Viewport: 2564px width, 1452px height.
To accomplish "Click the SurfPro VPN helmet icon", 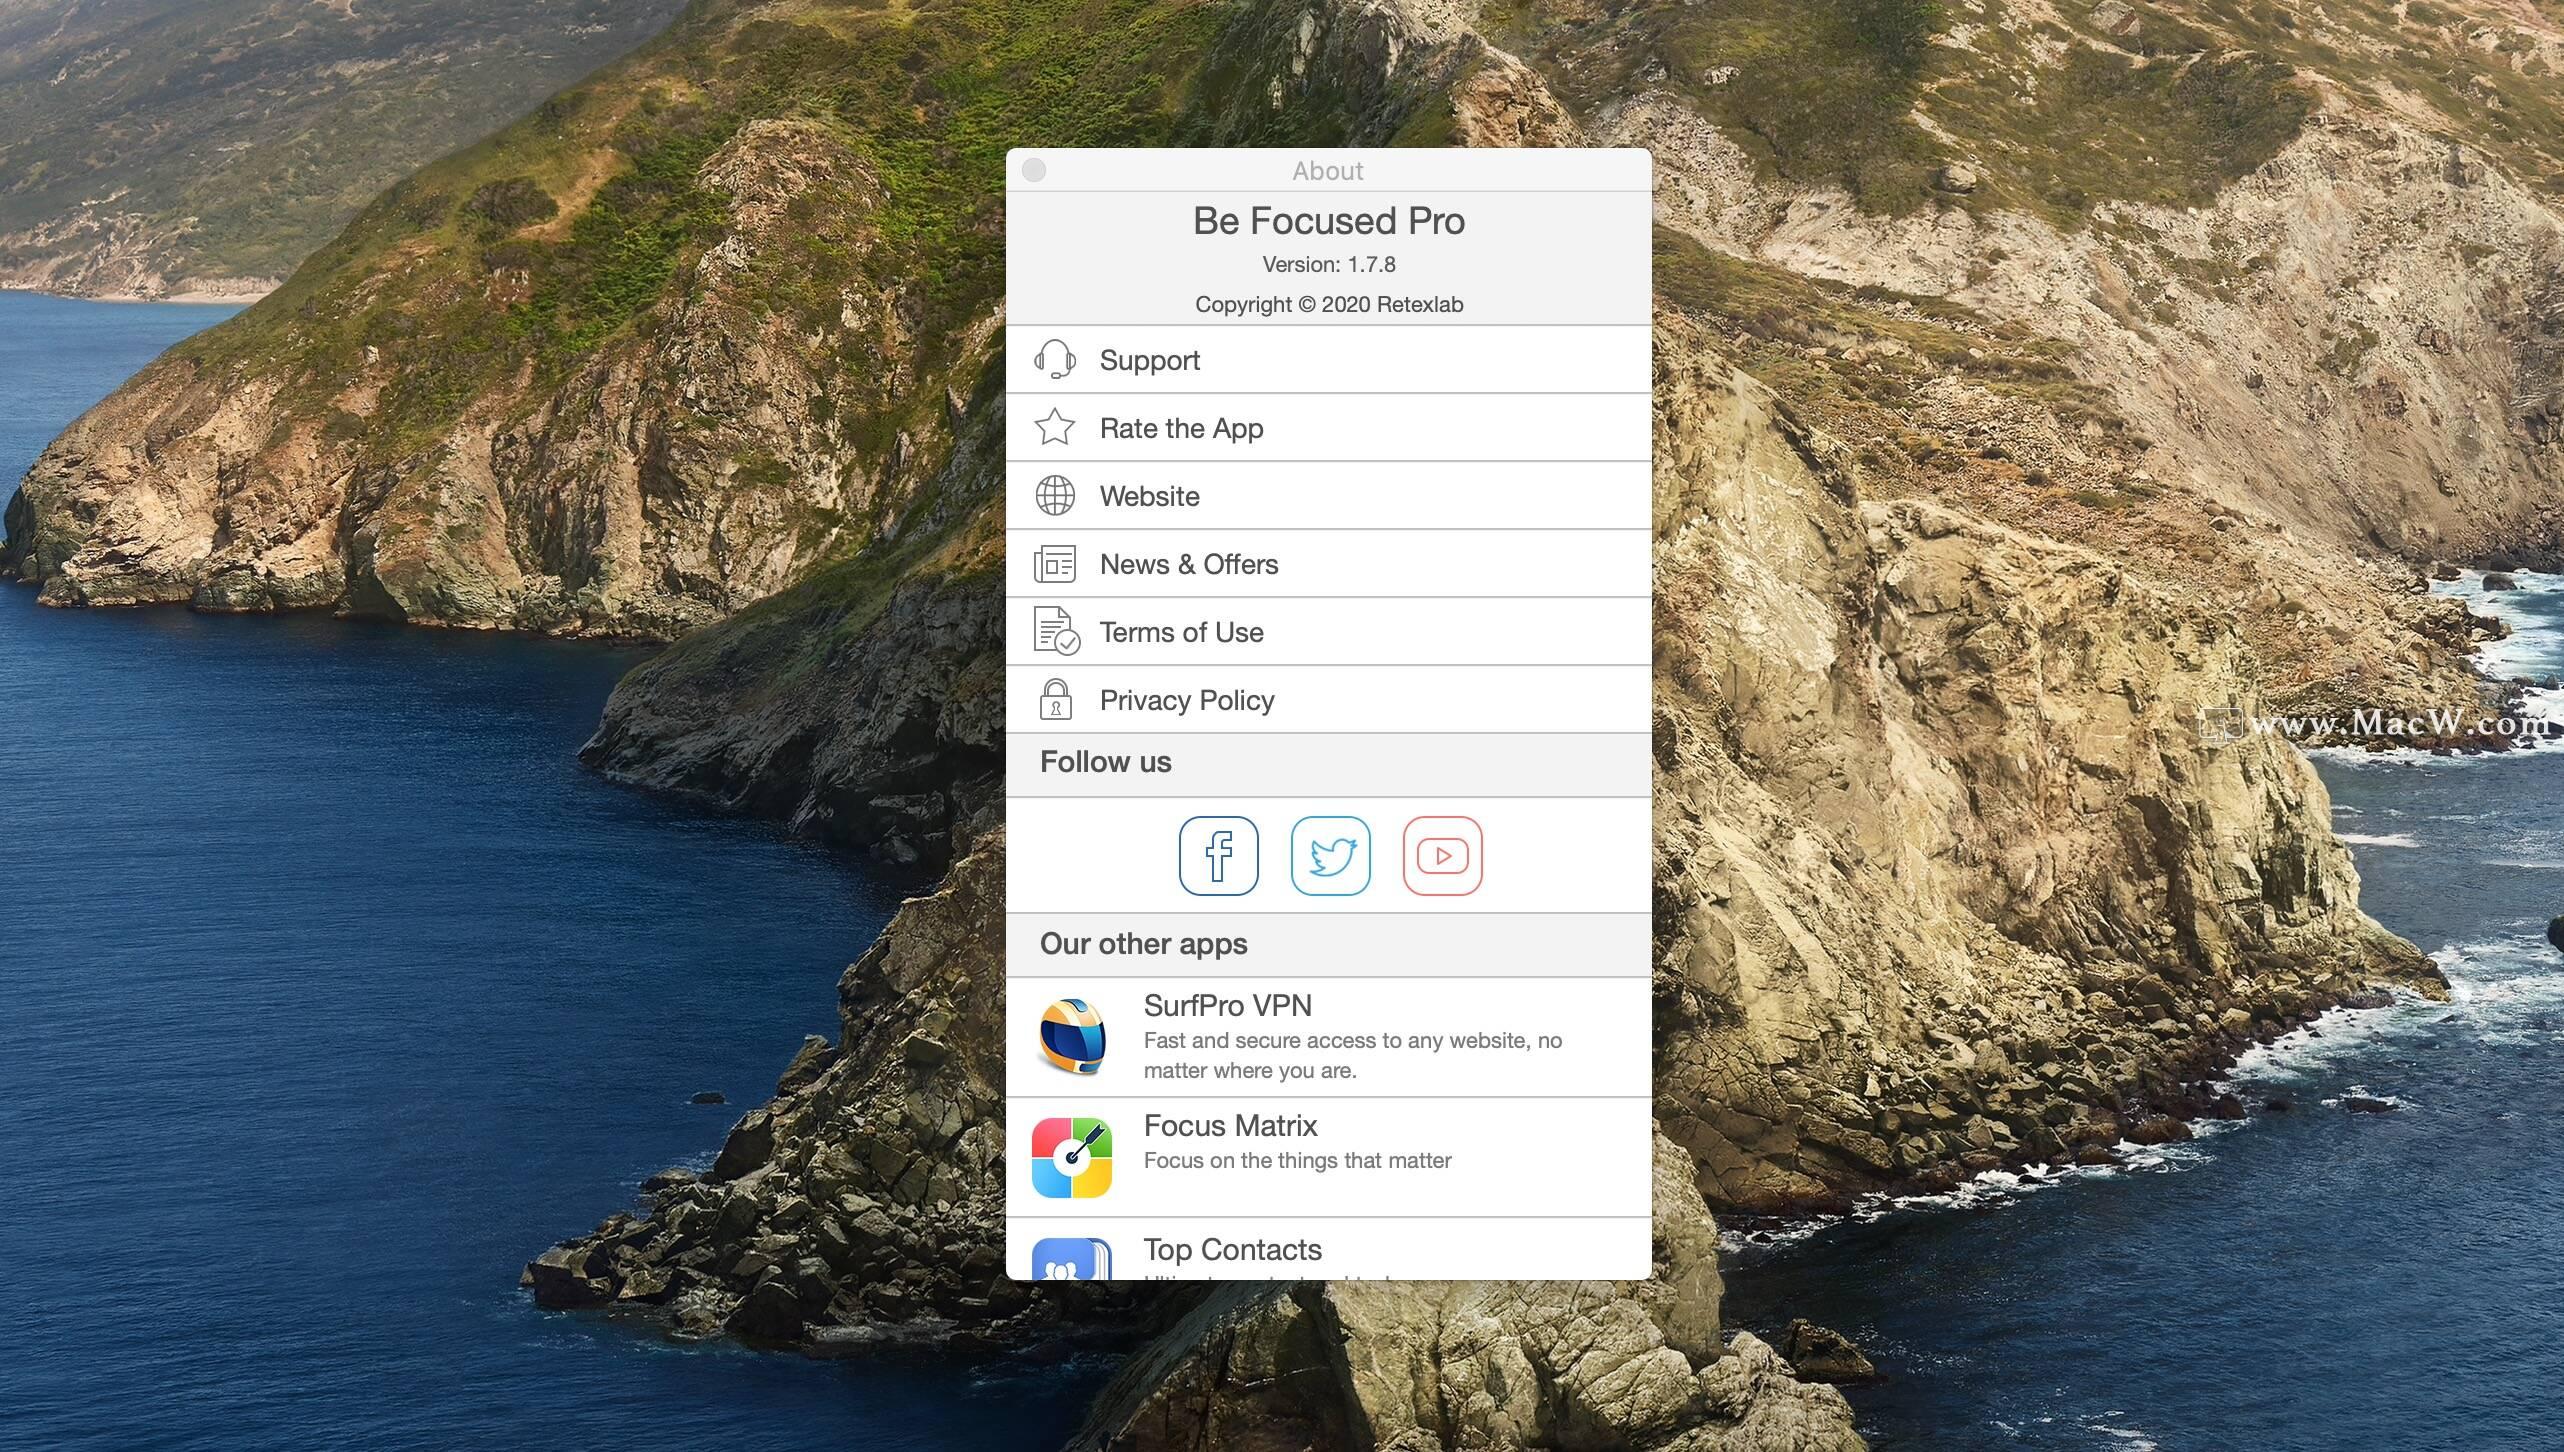I will tap(1072, 1036).
